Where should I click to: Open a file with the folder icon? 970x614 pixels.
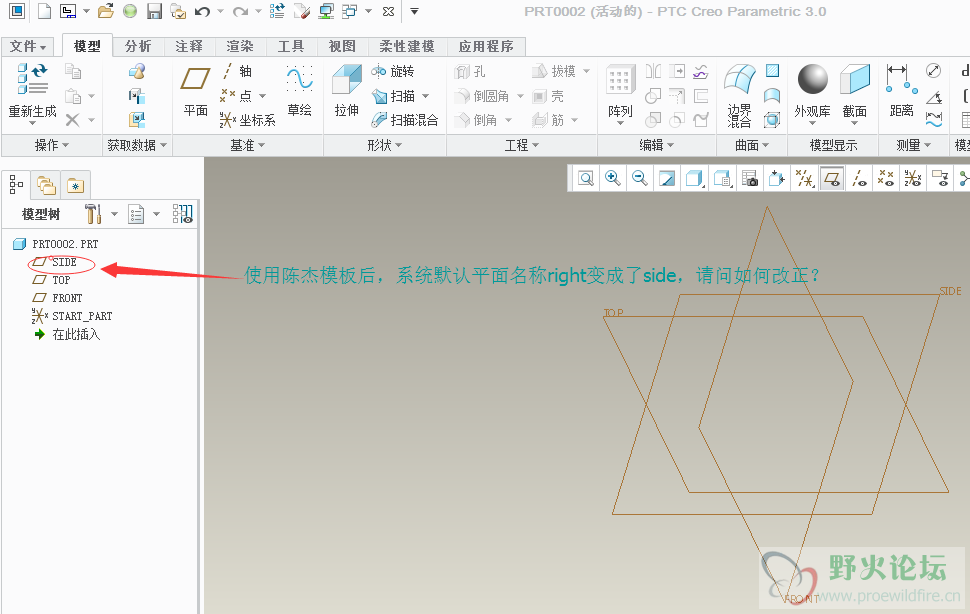pos(106,11)
